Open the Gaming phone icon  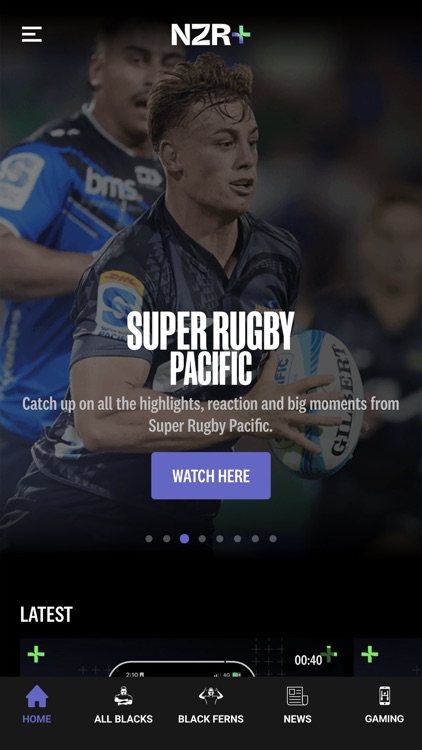click(x=384, y=696)
